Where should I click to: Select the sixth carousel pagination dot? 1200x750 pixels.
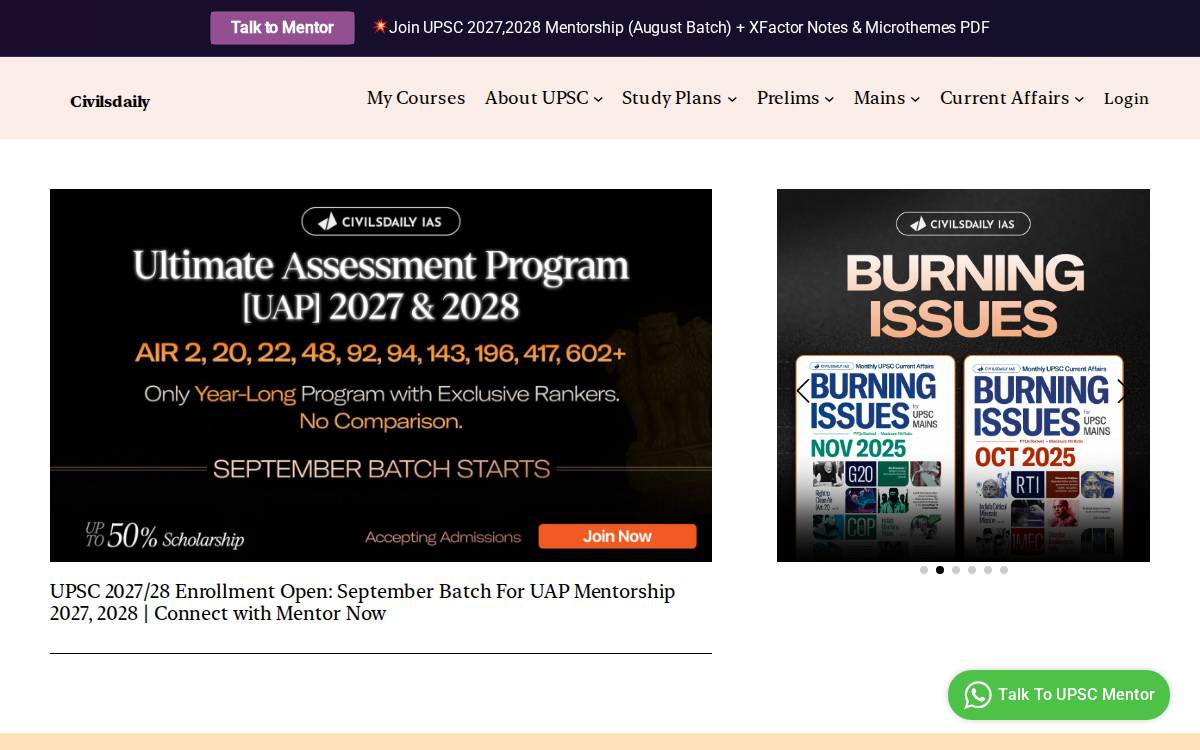pyautogui.click(x=1004, y=570)
